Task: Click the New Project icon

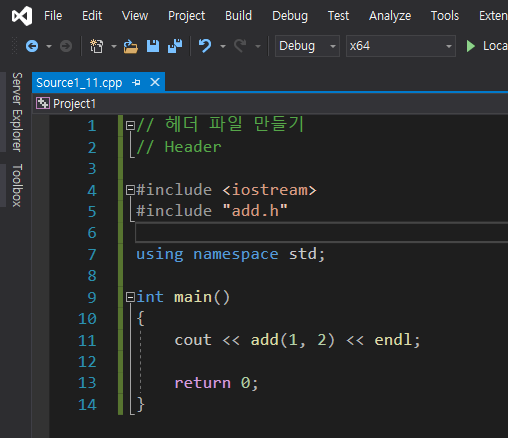Action: [x=97, y=46]
